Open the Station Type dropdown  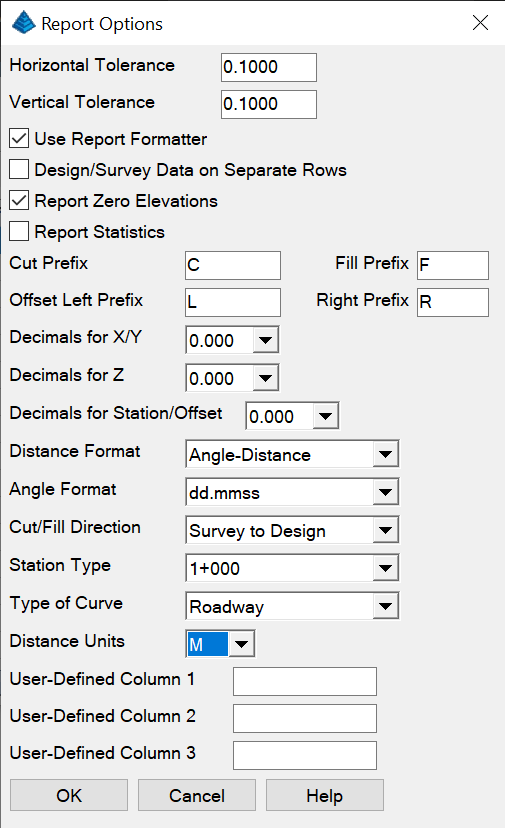pyautogui.click(x=386, y=568)
